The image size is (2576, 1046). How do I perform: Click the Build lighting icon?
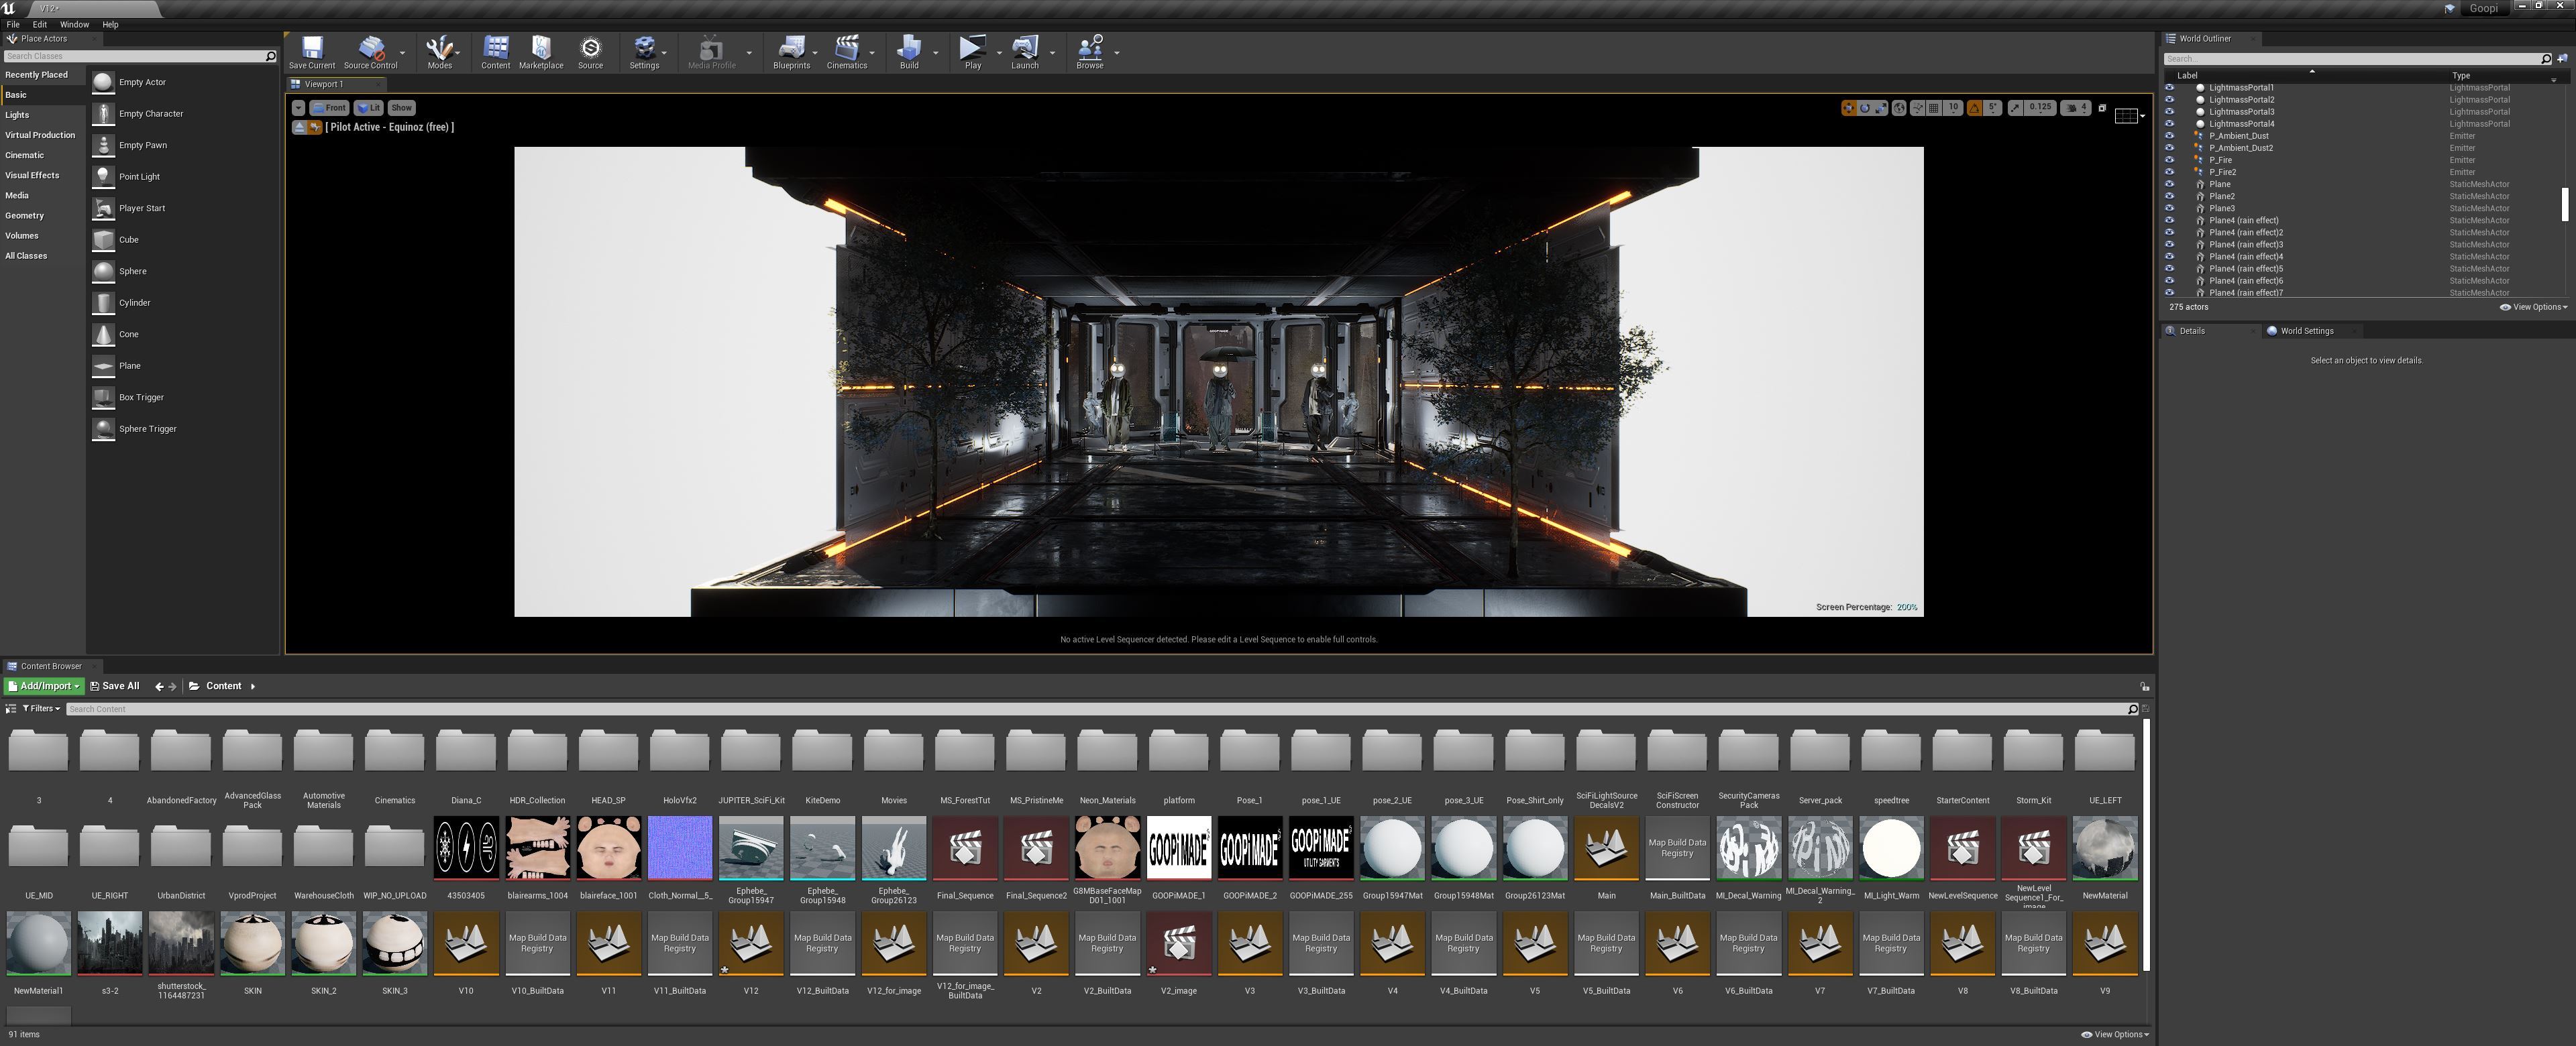click(908, 51)
